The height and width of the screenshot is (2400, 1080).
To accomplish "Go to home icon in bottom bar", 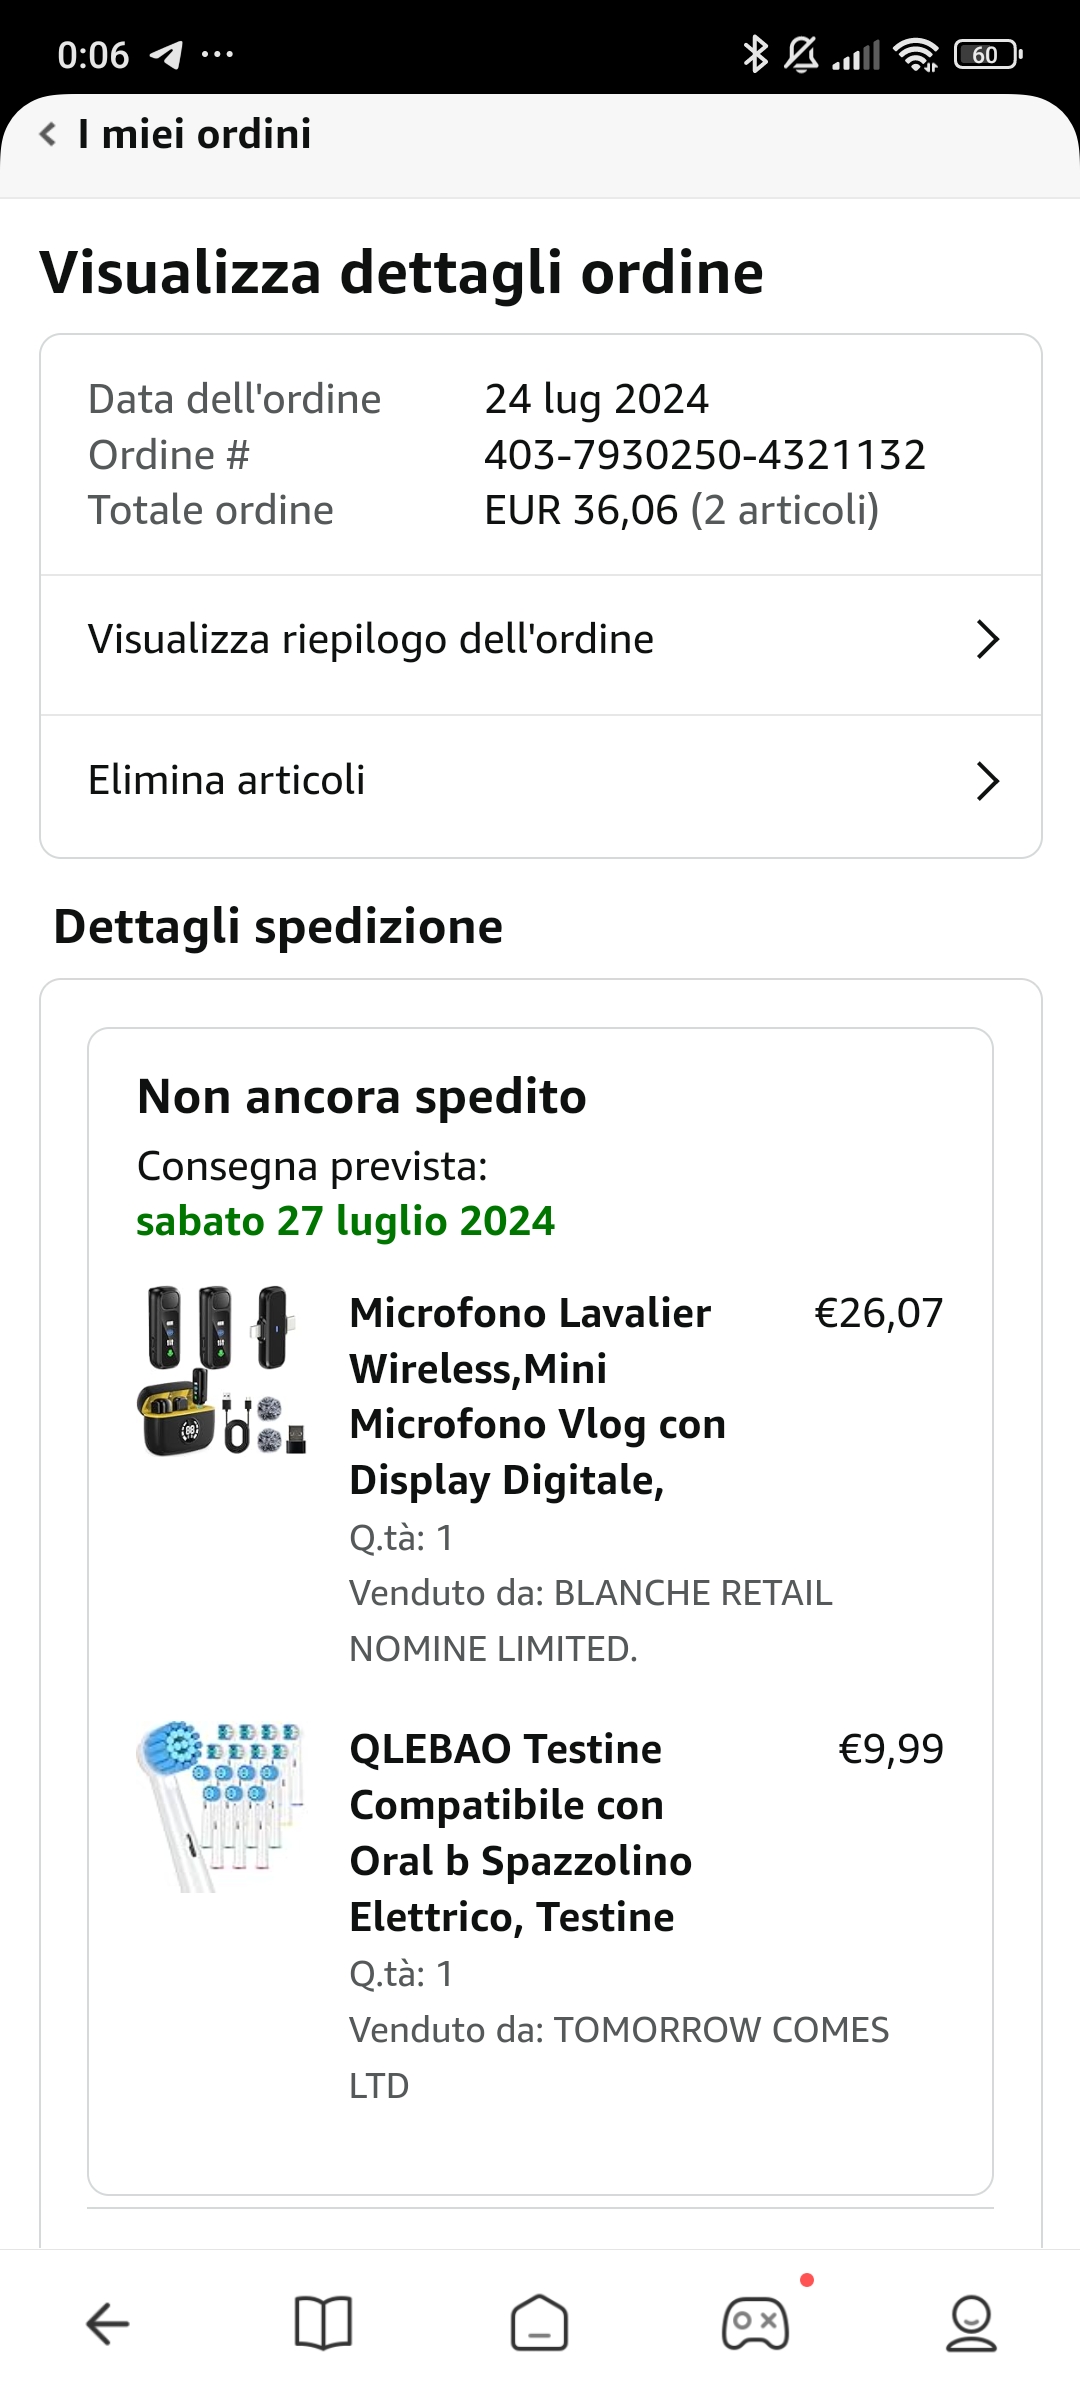I will point(539,2322).
